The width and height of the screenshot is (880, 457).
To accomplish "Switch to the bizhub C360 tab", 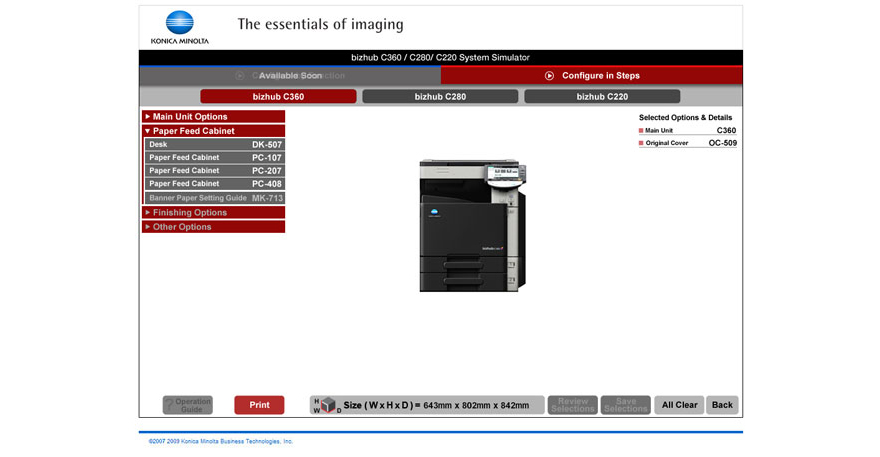I will click(278, 97).
